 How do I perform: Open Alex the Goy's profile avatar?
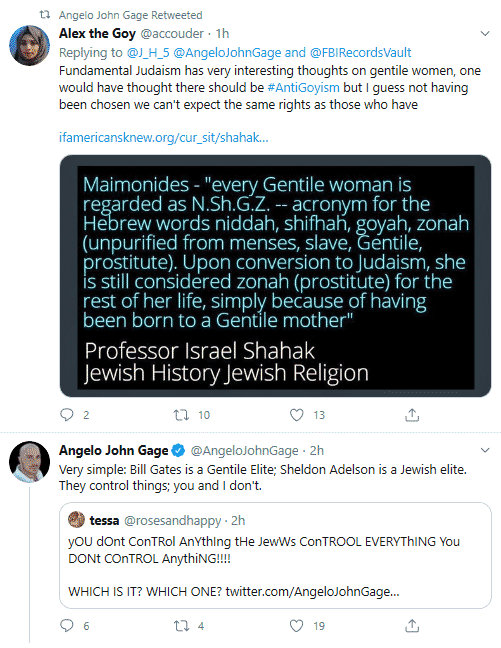[29, 45]
